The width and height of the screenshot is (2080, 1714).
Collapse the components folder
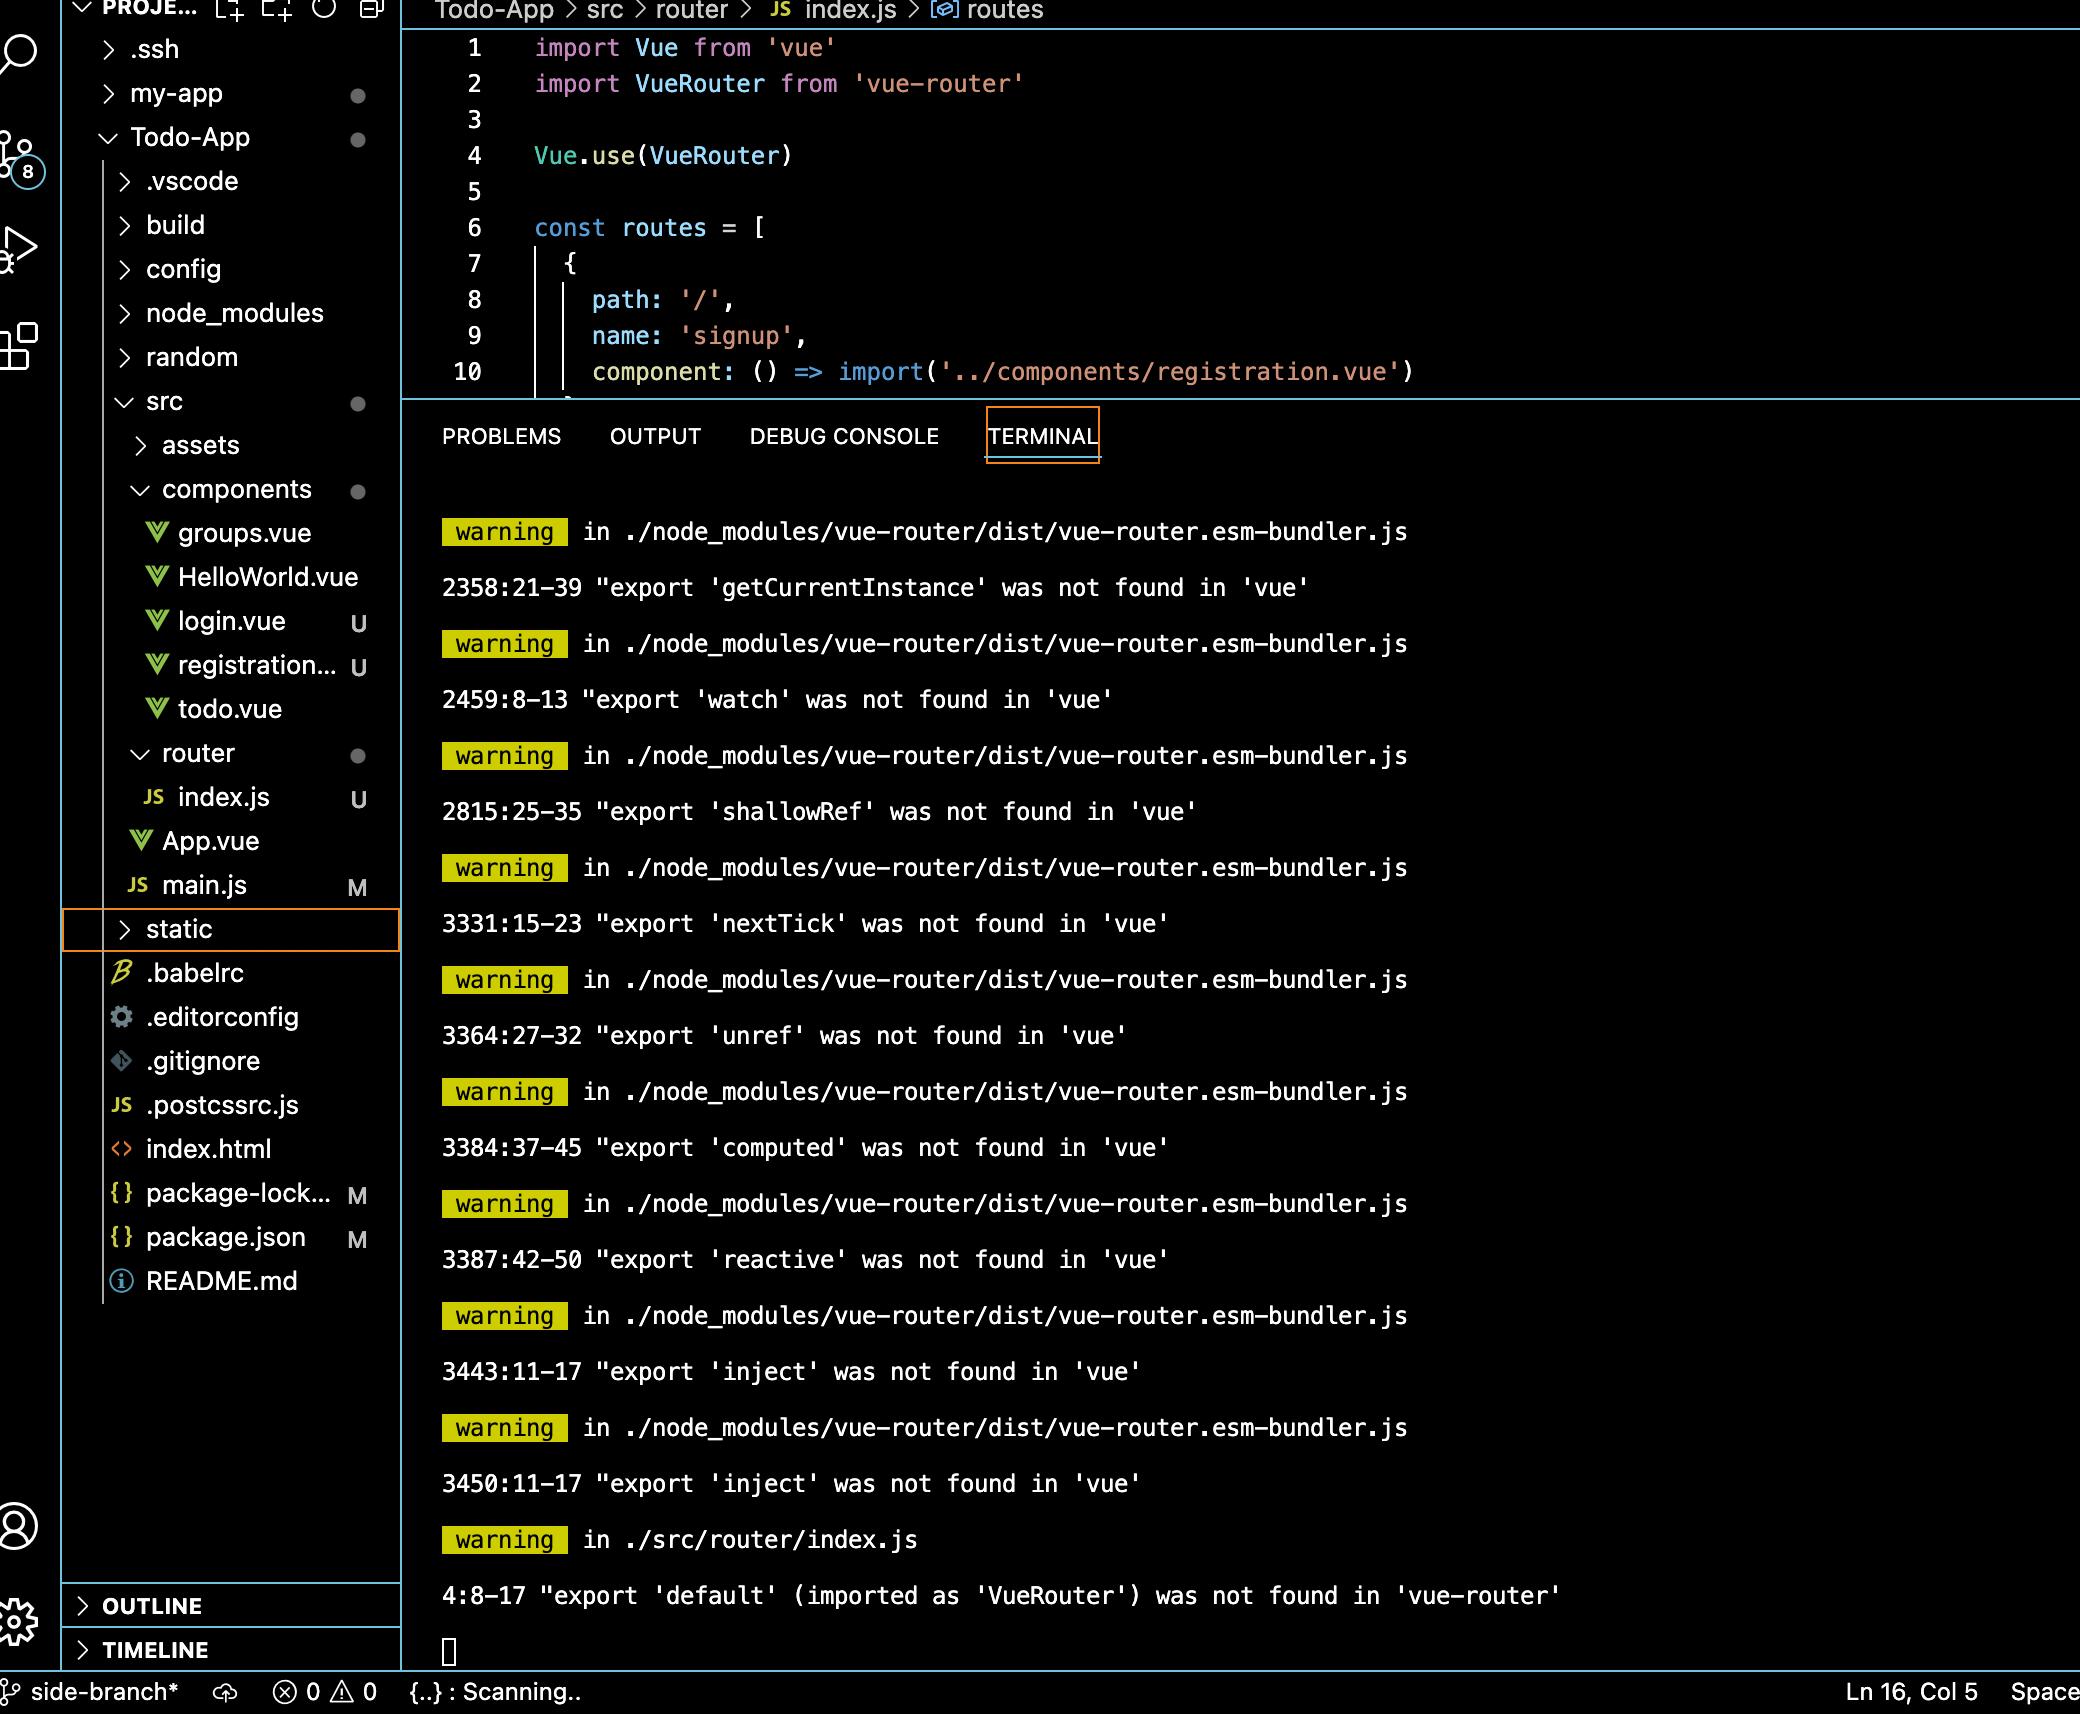[x=231, y=489]
